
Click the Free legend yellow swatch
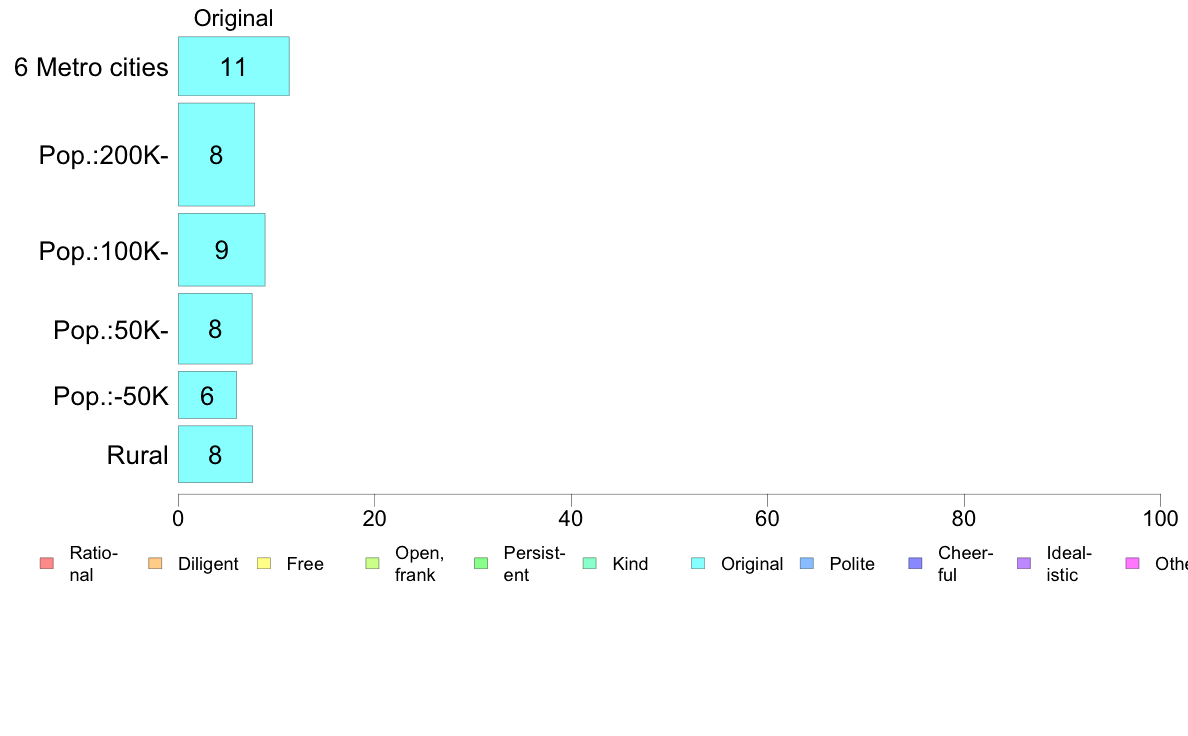click(264, 564)
